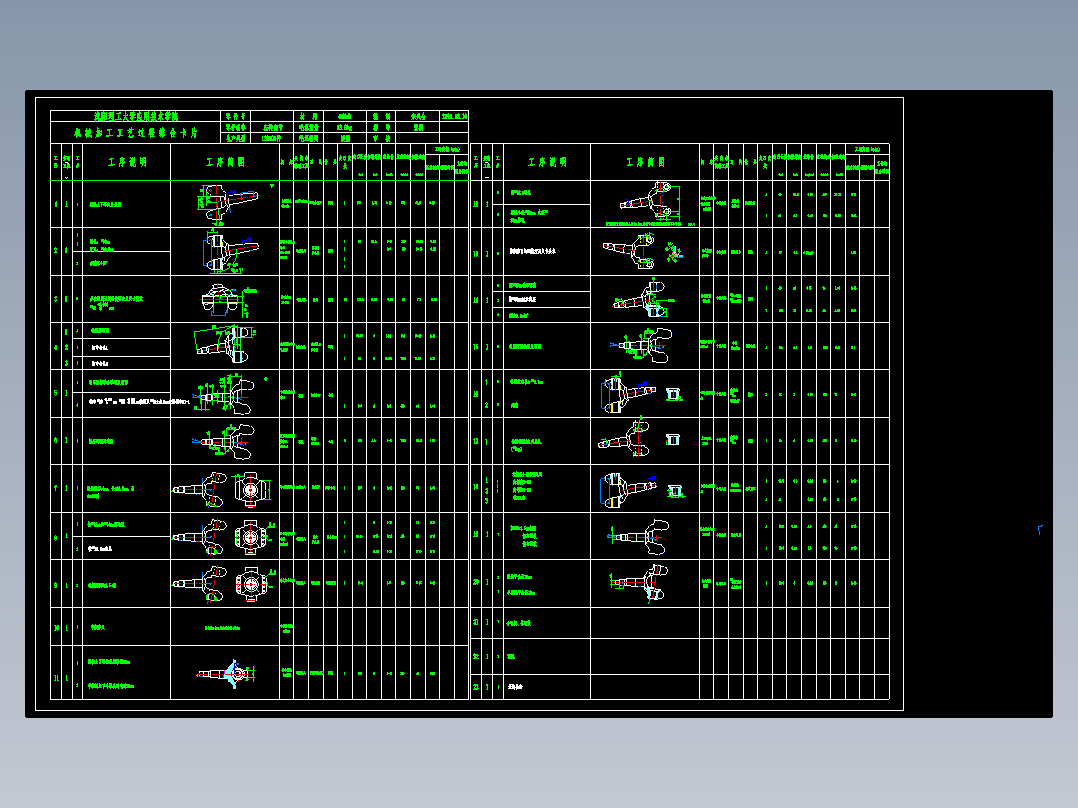1078x808 pixels.
Task: Click the 工序说明 header in right table
Action: 547,162
